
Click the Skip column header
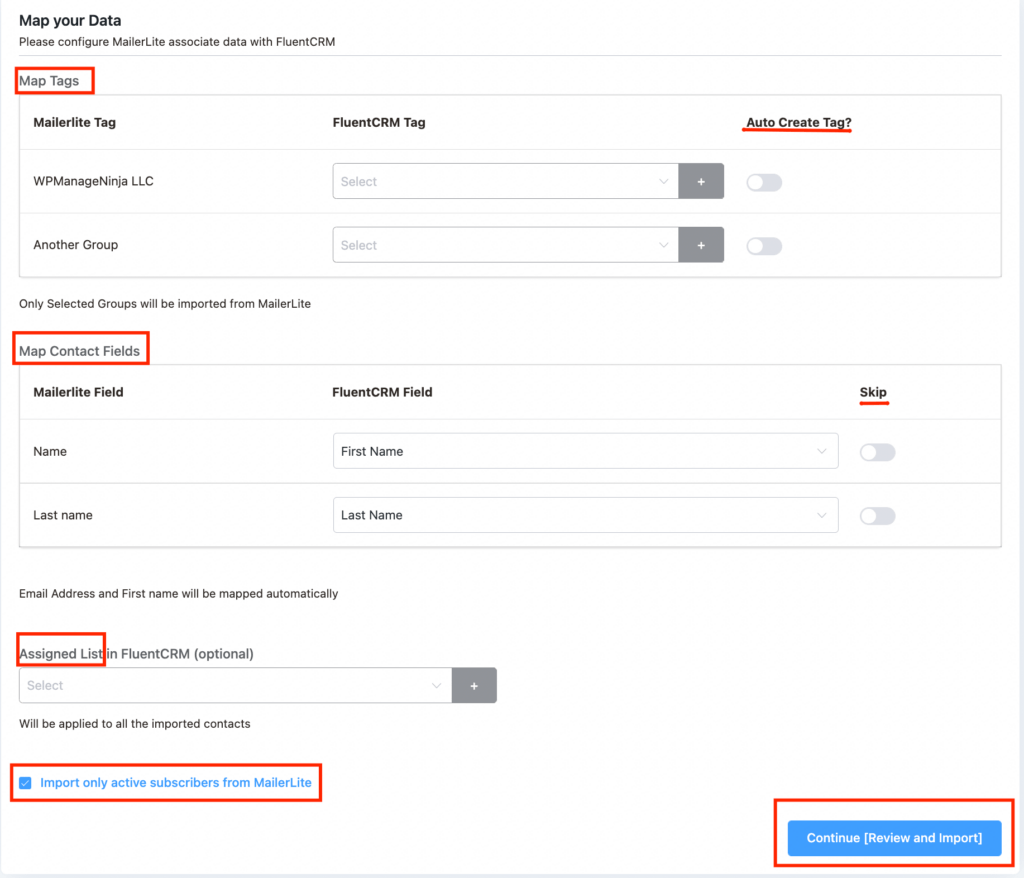click(x=872, y=392)
